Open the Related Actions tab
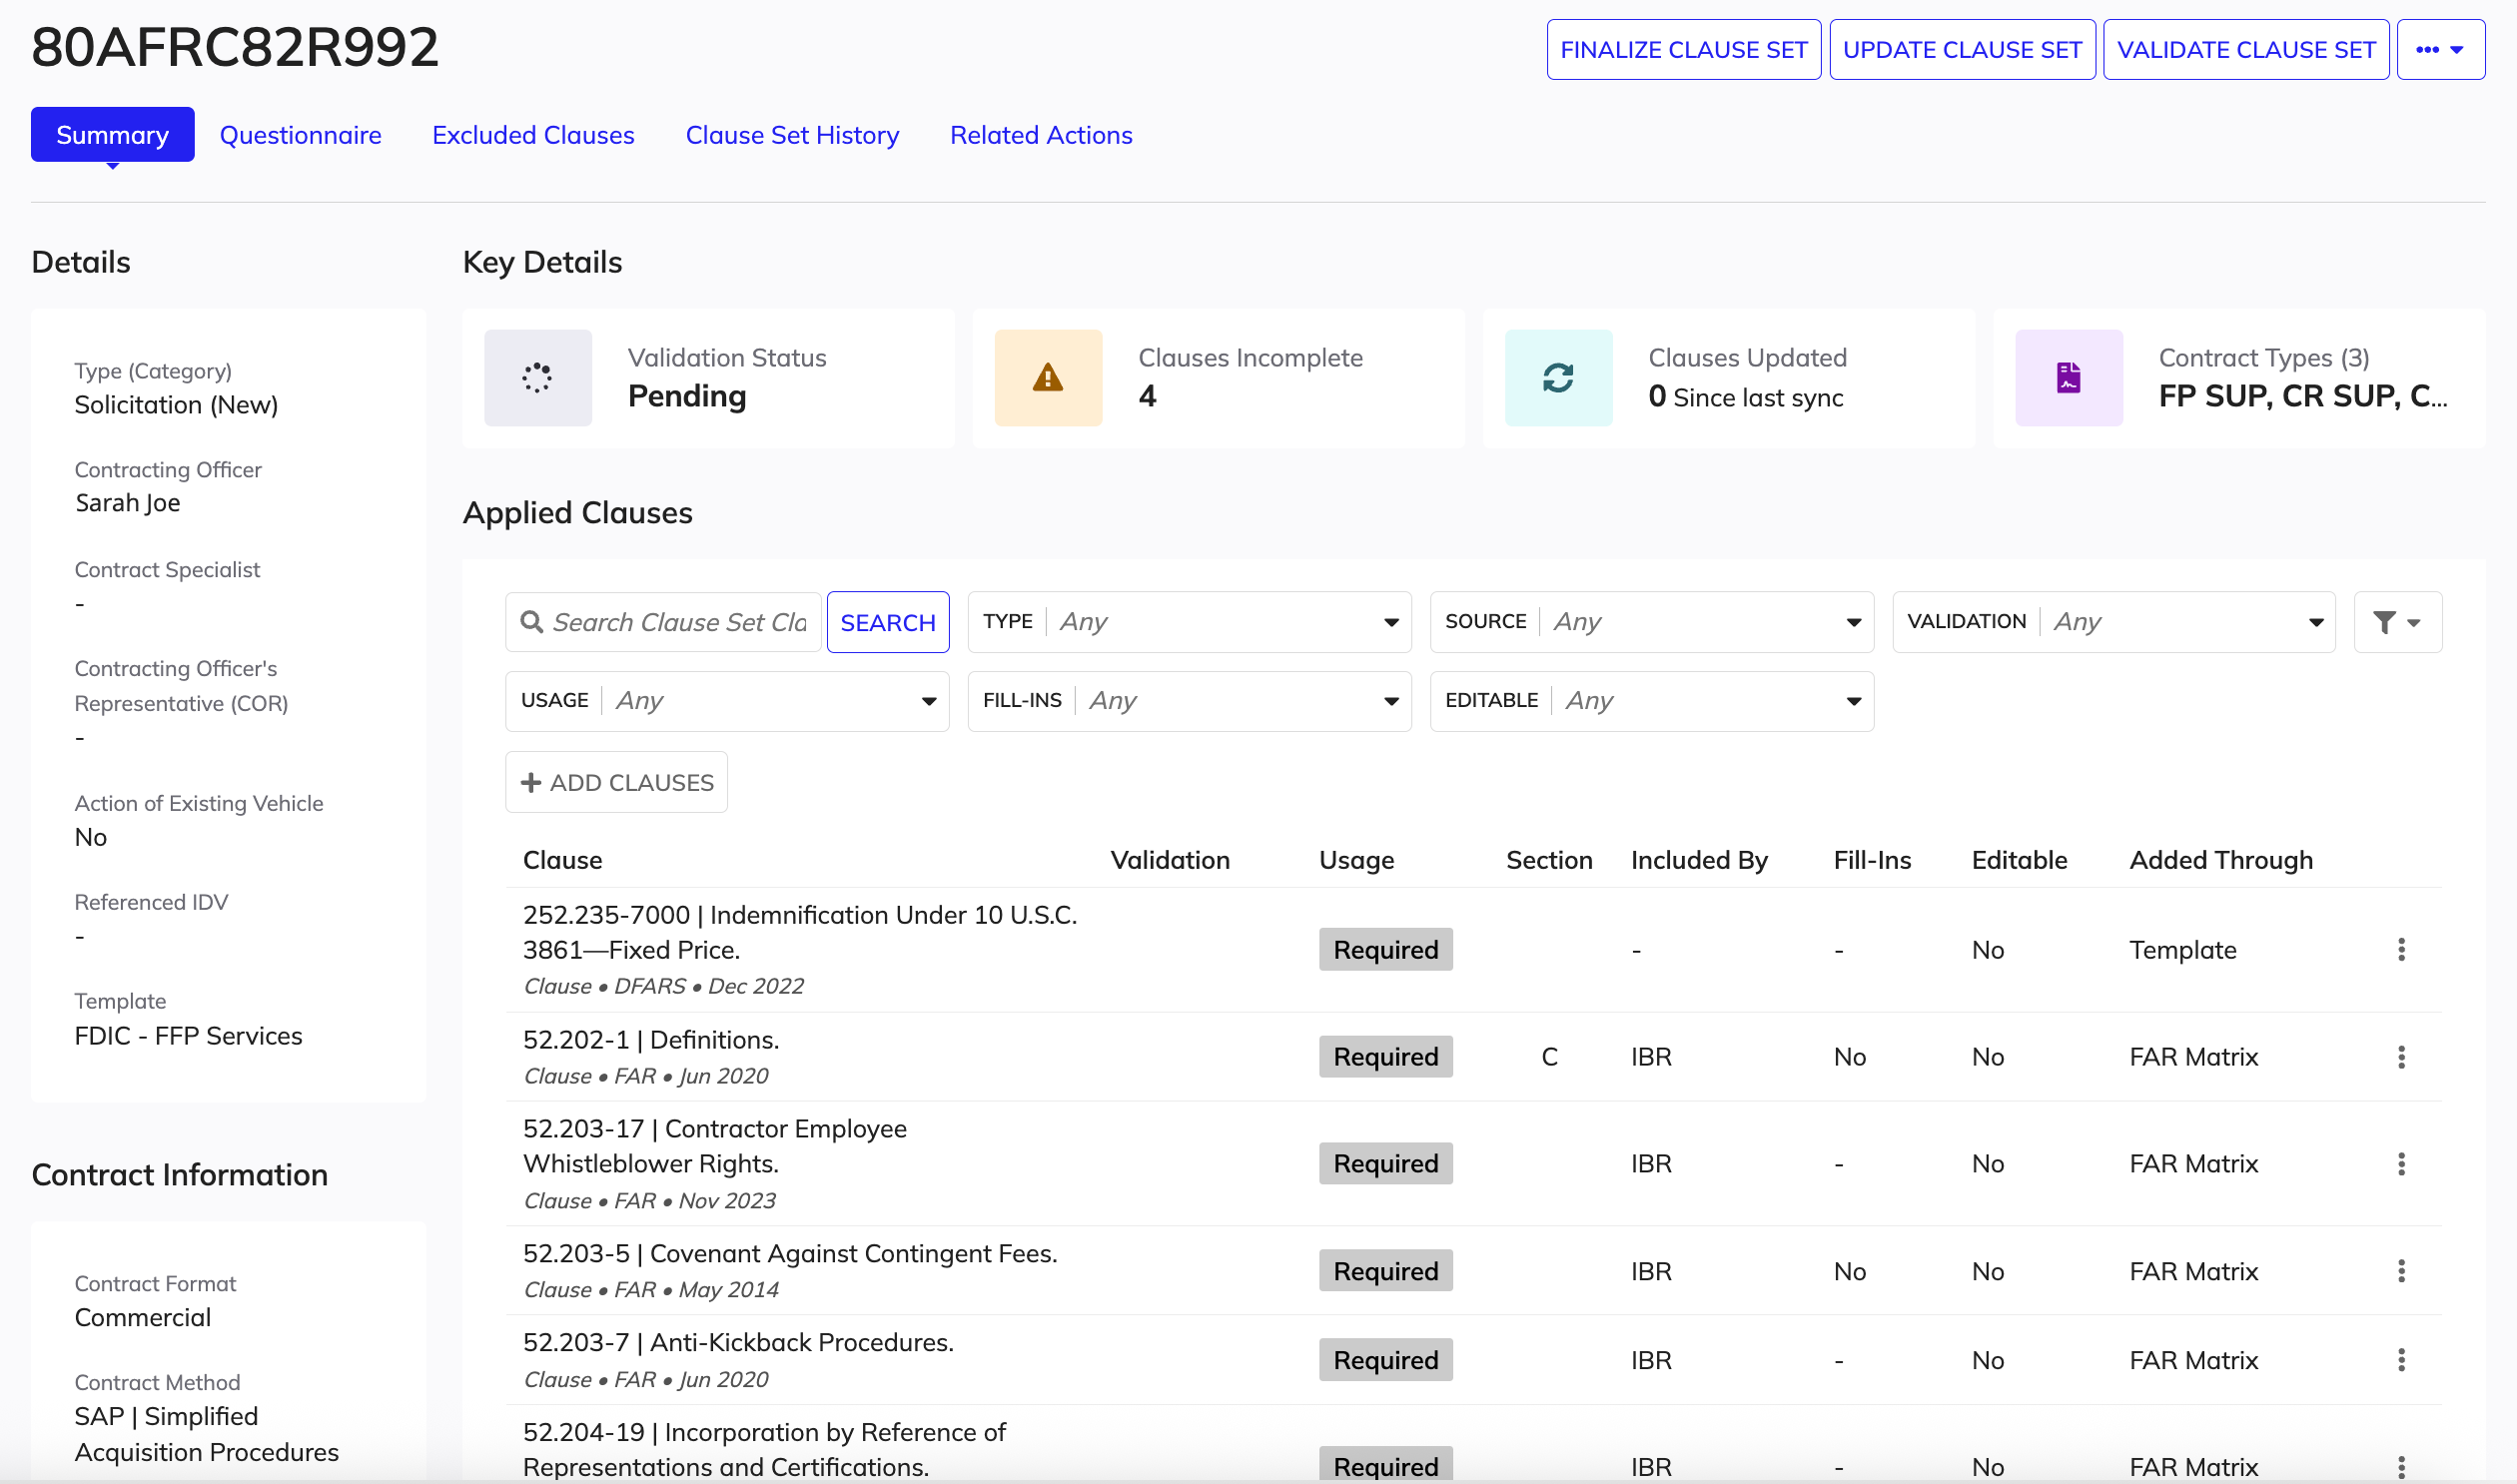 1041,135
